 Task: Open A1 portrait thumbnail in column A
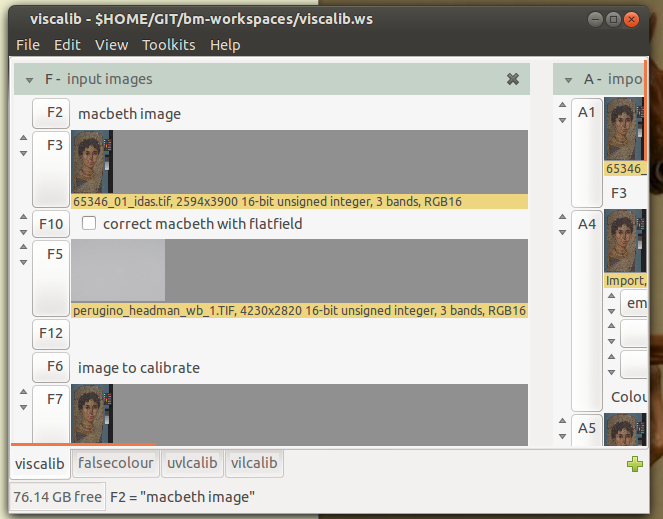[x=625, y=129]
